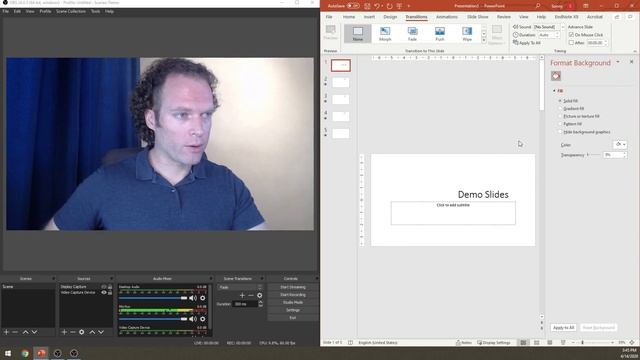Open the OBS Tools menu
Viewport: 640px width, 360px height.
coord(96,11)
